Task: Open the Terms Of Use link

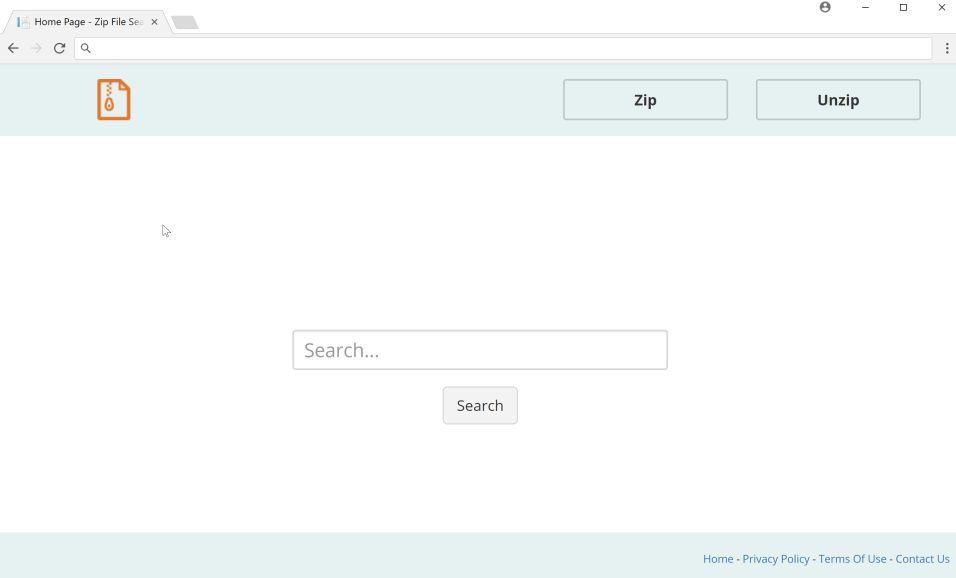Action: click(852, 558)
